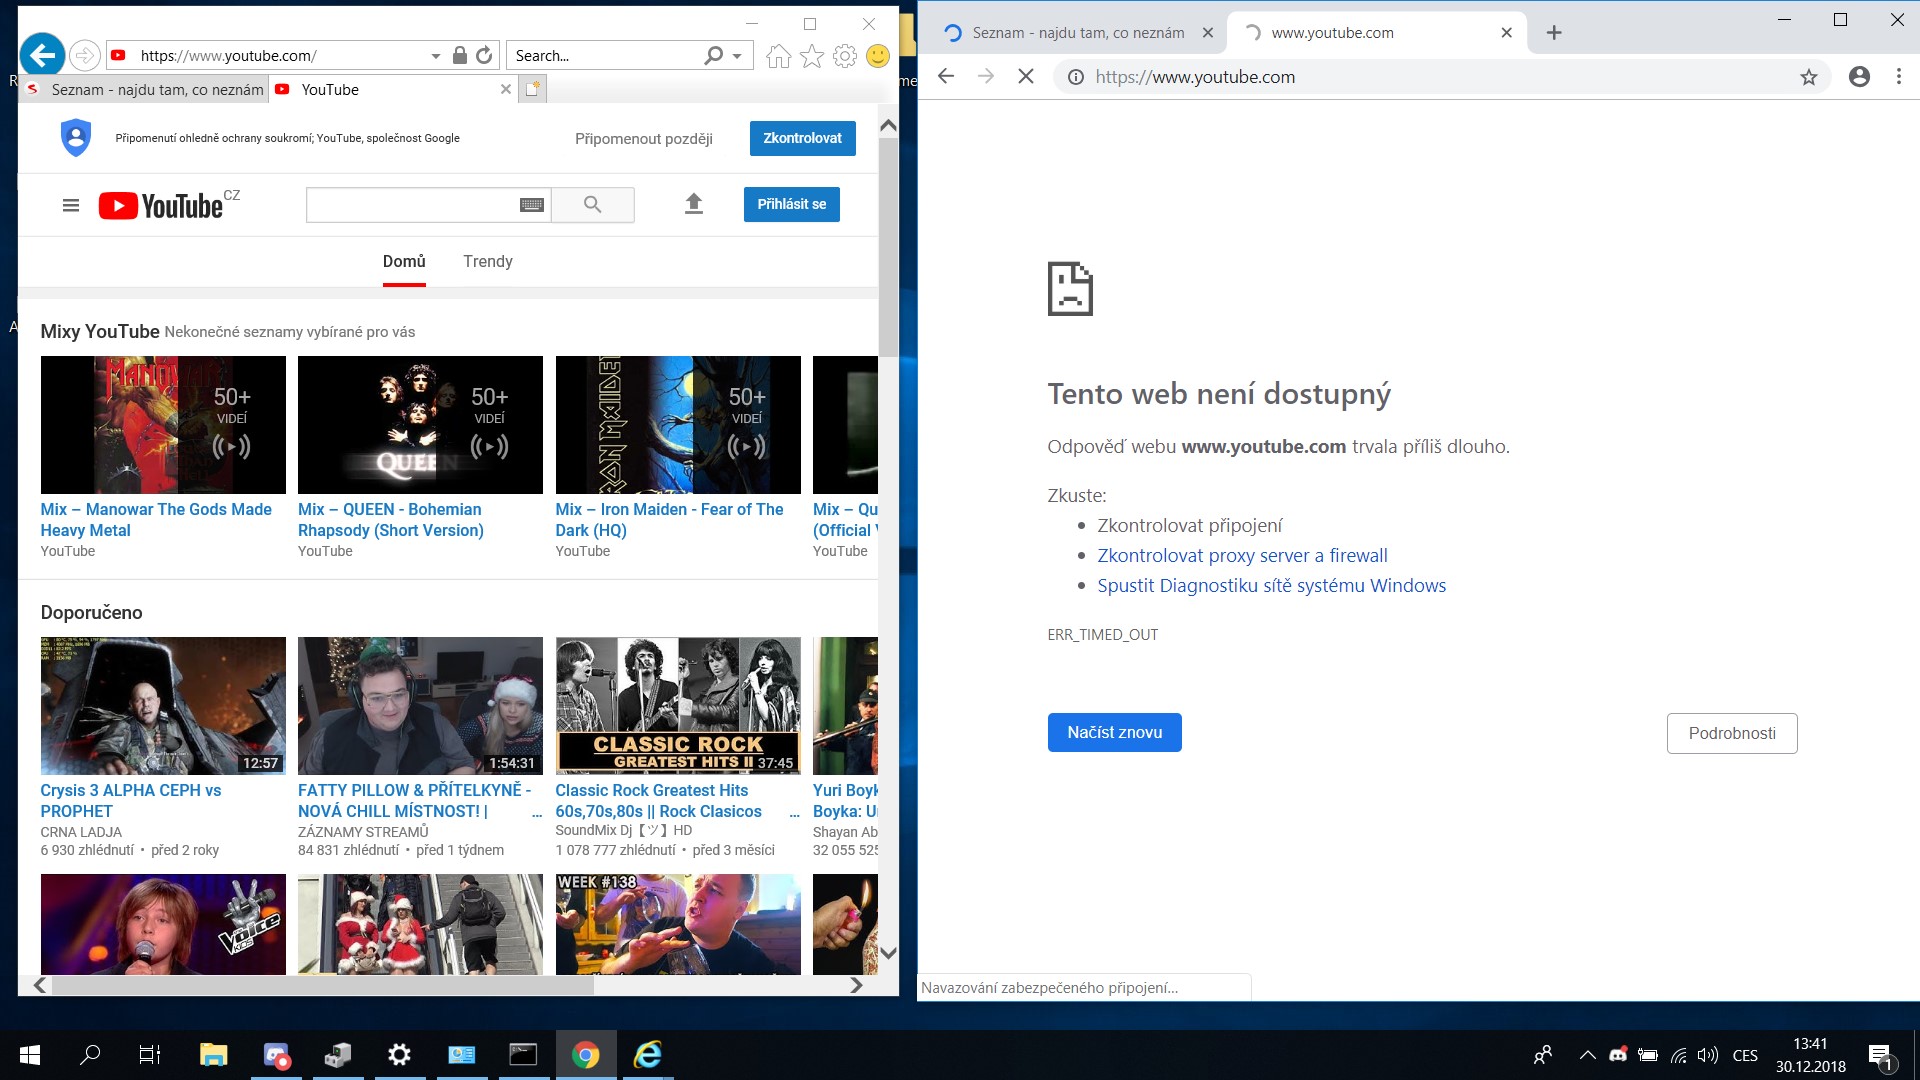Expand IE search provider dropdown arrow
Viewport: 1920px width, 1080px height.
click(737, 56)
